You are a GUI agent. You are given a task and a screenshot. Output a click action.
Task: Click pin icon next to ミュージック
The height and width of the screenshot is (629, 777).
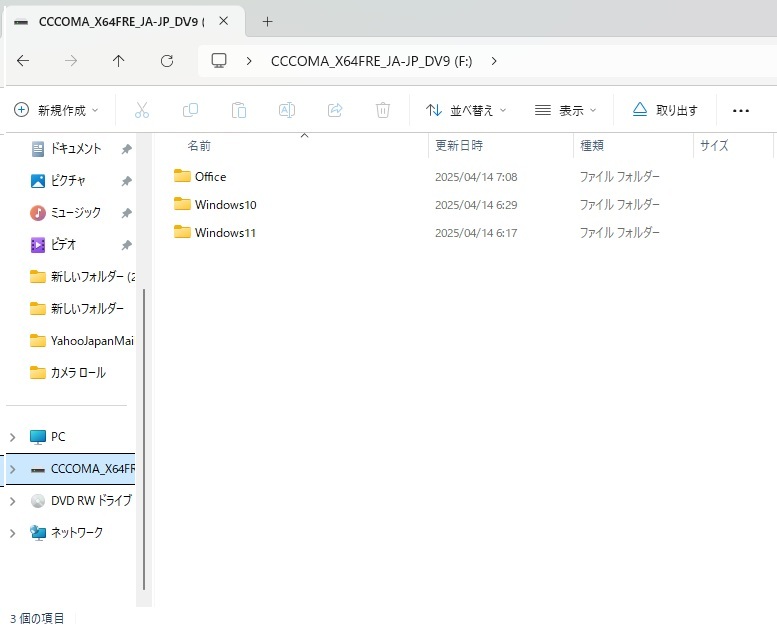pos(126,213)
